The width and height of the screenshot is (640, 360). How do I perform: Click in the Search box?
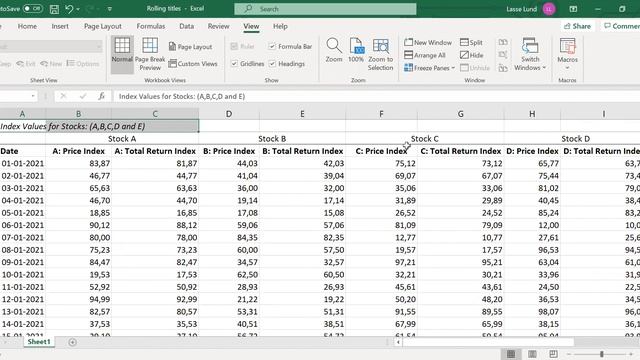(325, 9)
